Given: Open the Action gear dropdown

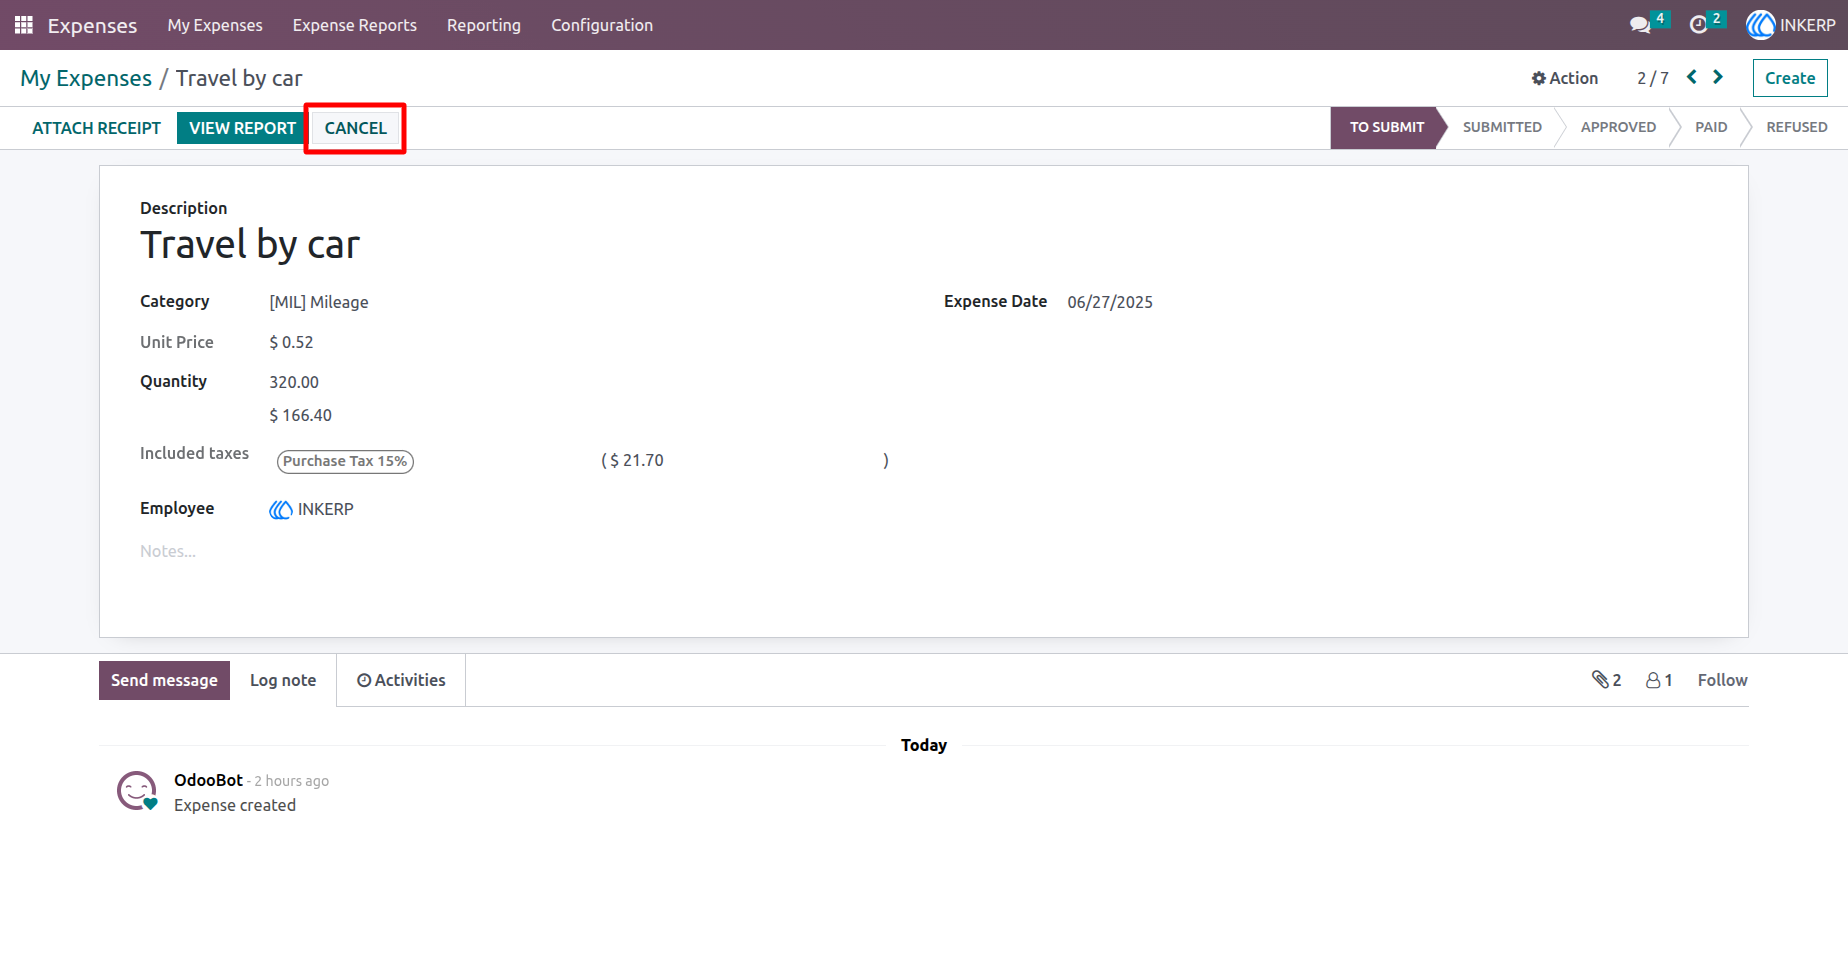Looking at the screenshot, I should pos(1565,78).
